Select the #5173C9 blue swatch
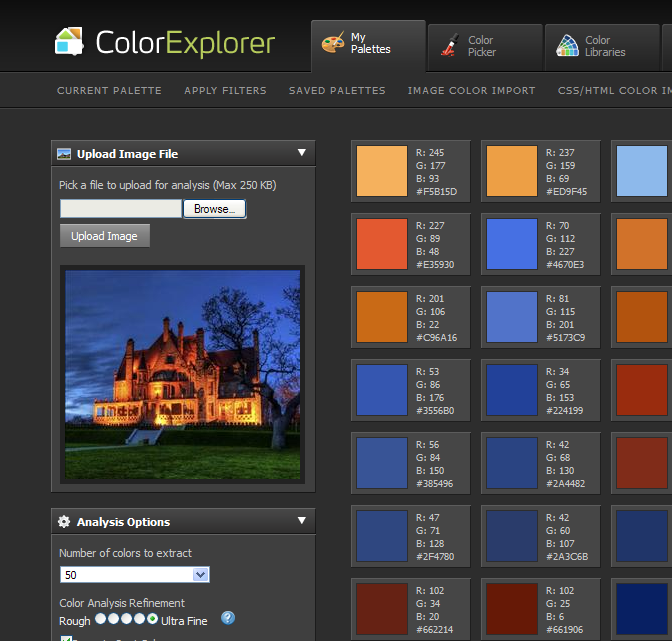672x641 pixels. tap(512, 317)
